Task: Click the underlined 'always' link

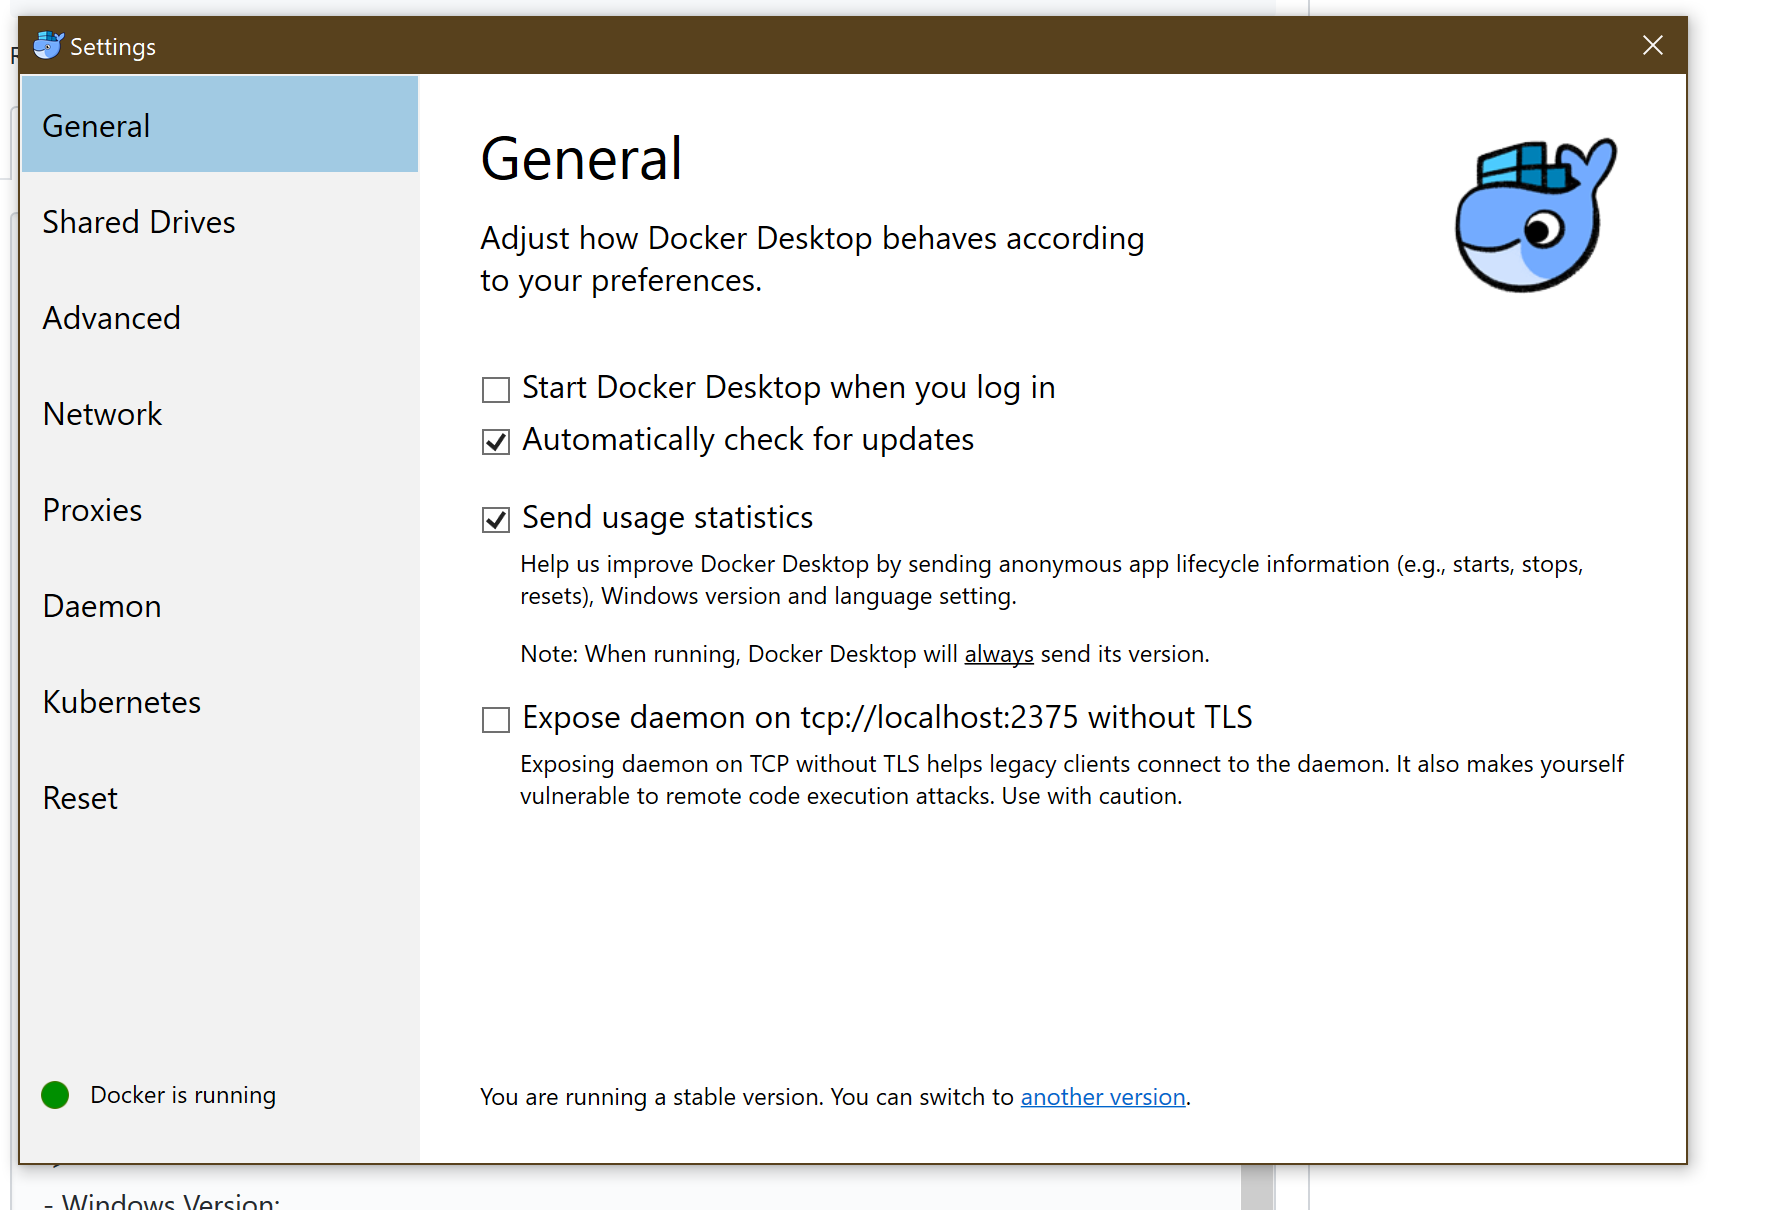Action: tap(999, 654)
